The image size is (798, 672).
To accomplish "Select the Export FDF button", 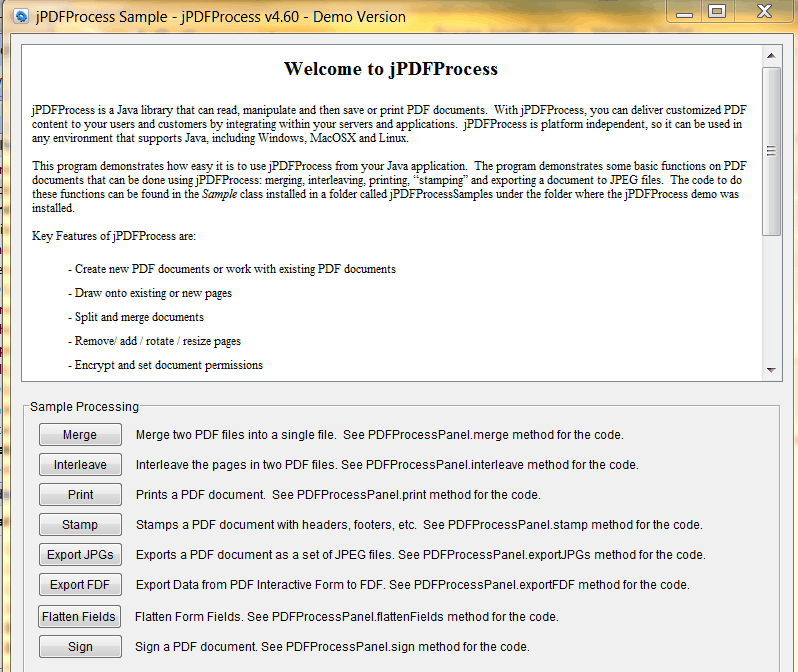I will pos(80,584).
